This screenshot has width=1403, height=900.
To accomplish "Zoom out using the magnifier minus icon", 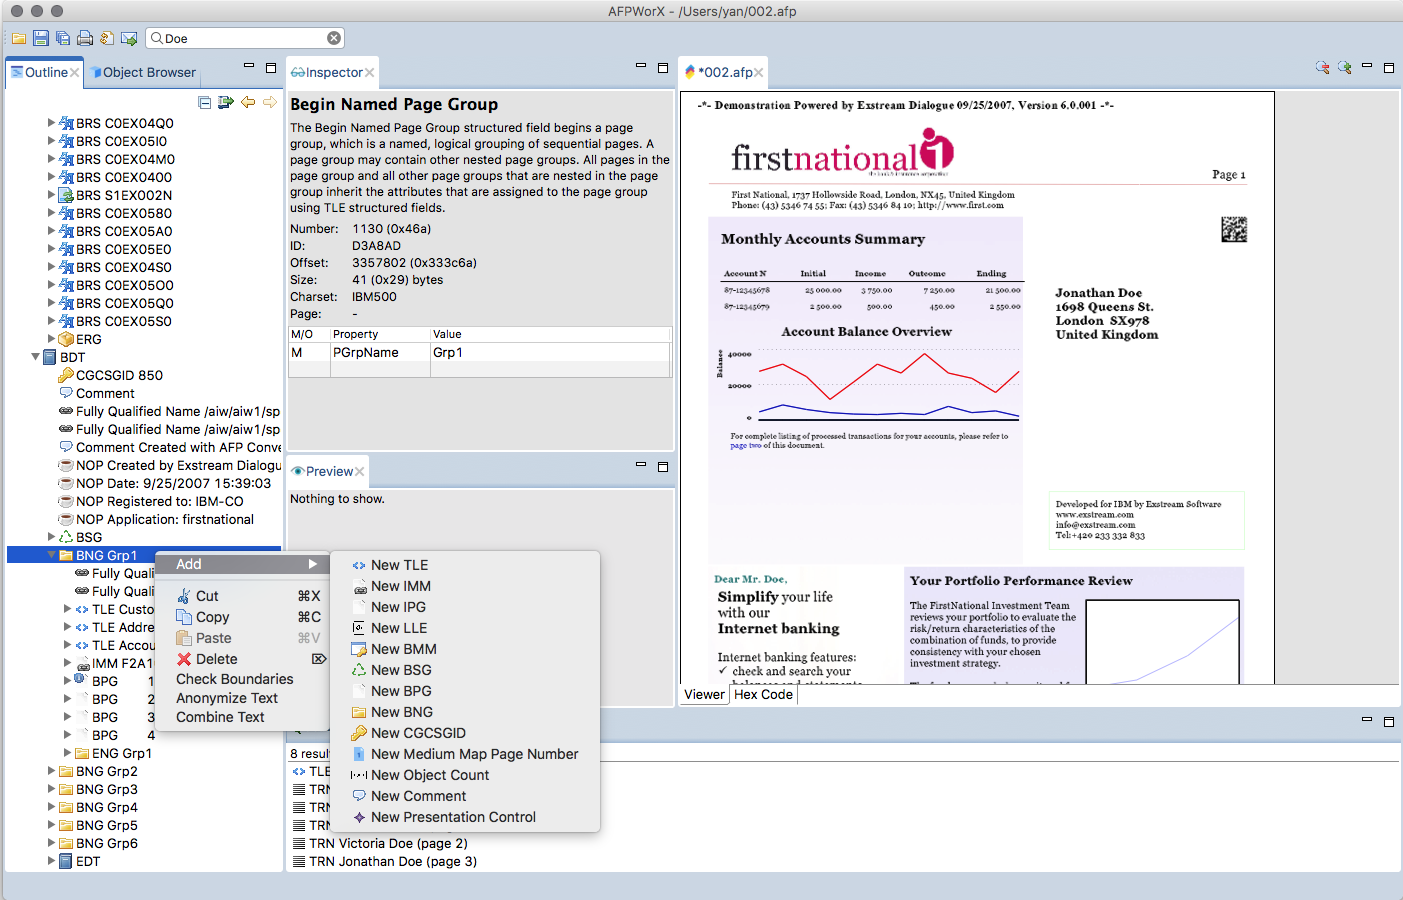I will (1322, 67).
